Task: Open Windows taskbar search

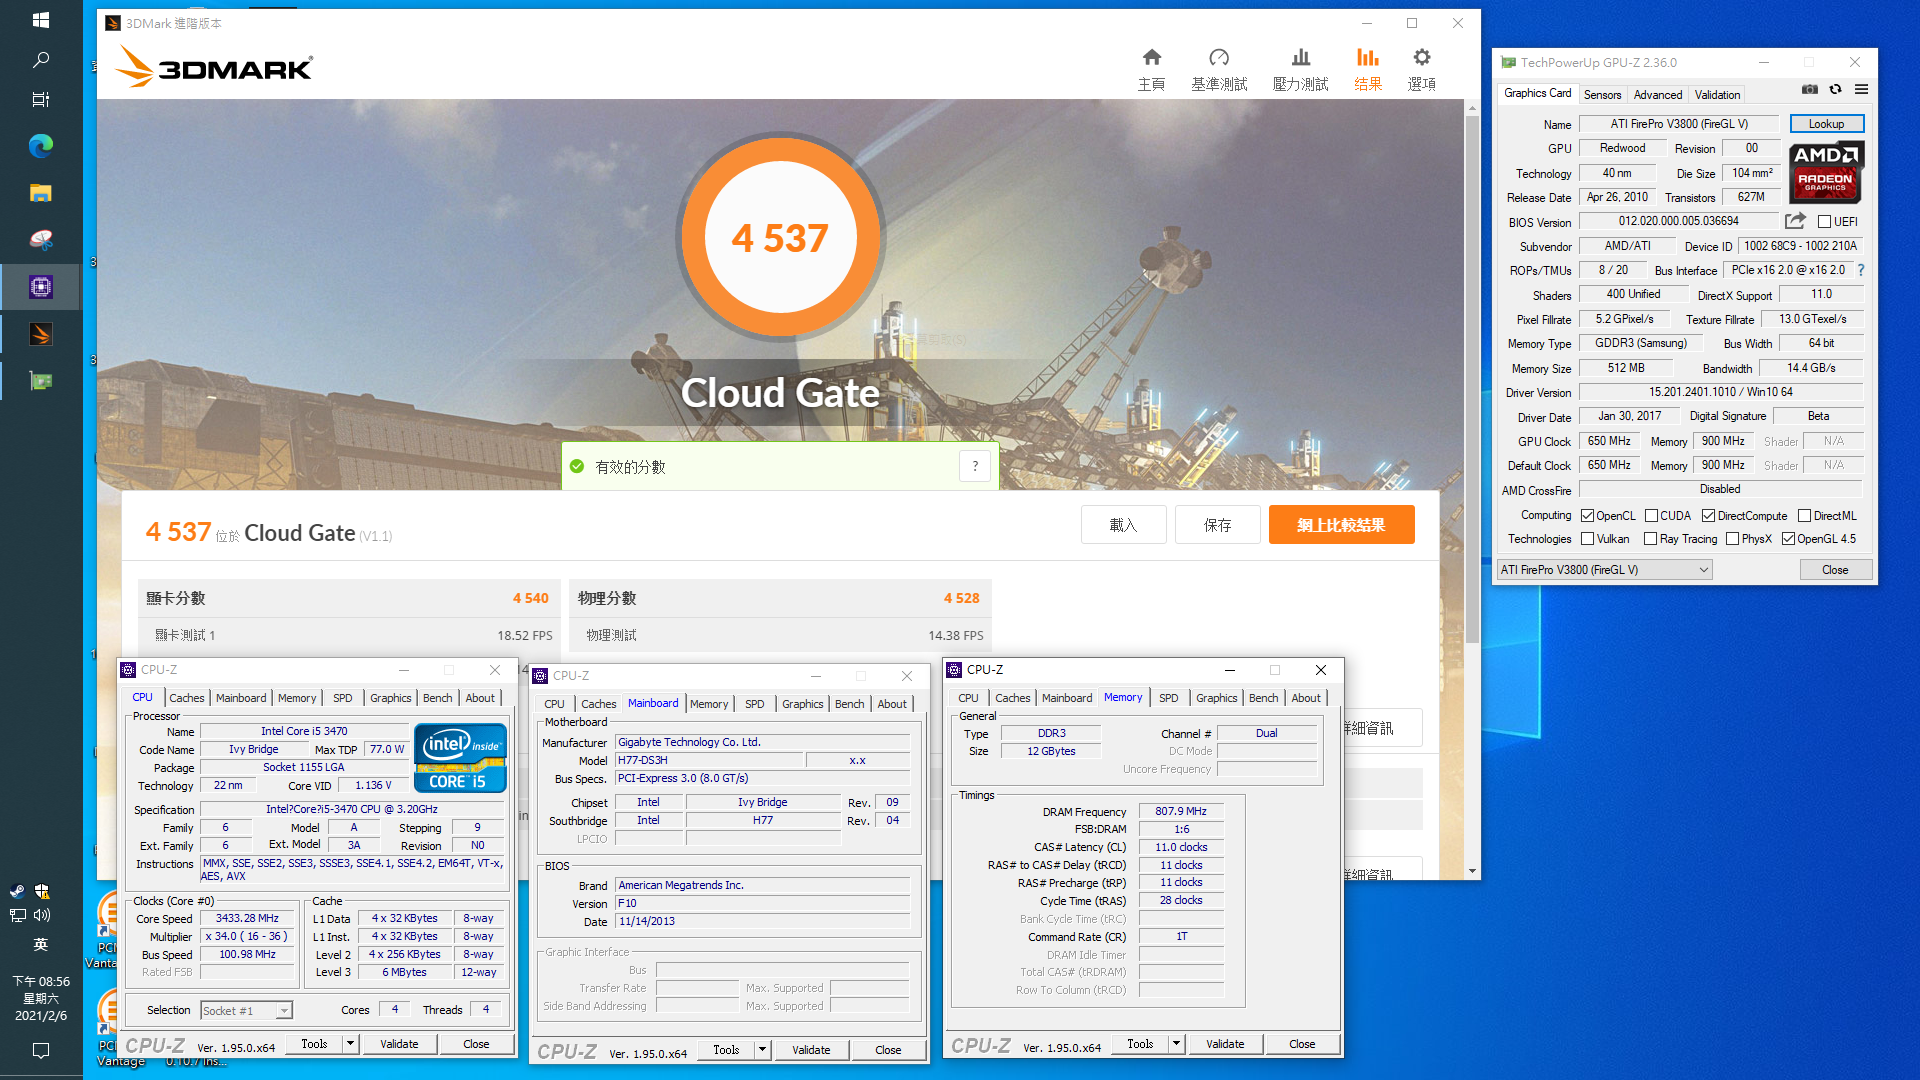Action: pos(41,60)
